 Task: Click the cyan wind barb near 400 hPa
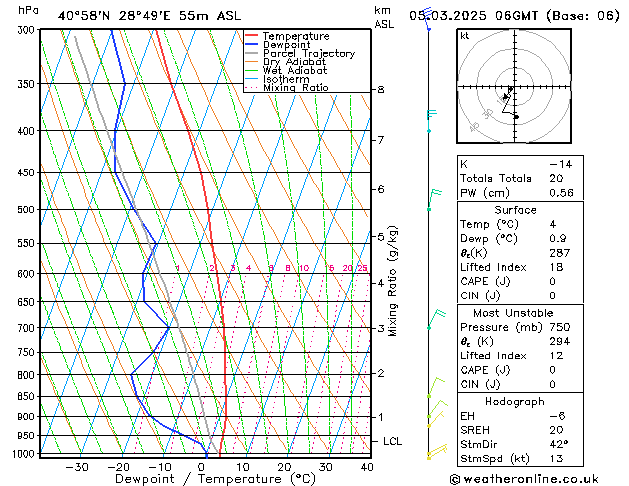(430, 120)
